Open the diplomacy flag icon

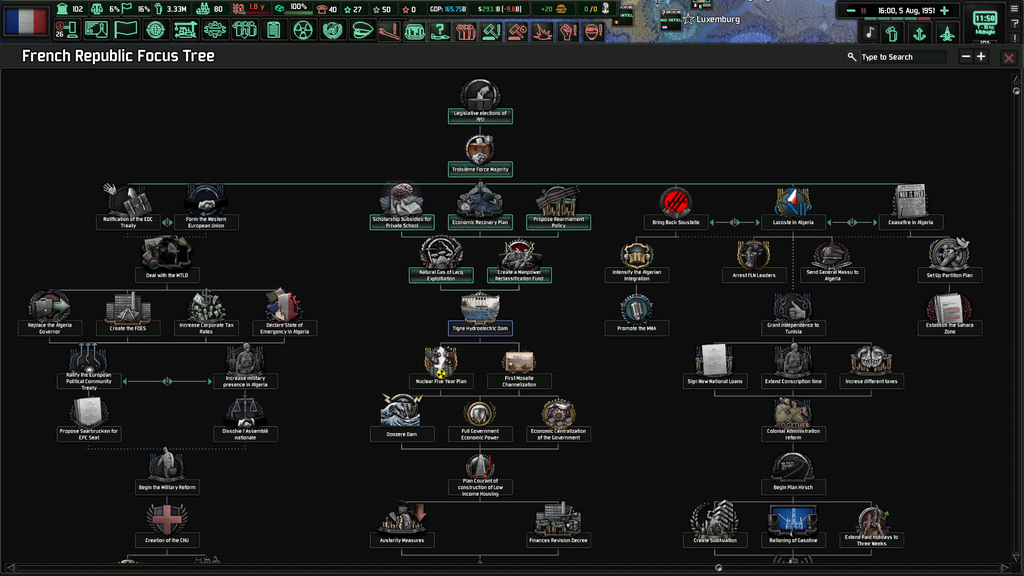pos(126,30)
